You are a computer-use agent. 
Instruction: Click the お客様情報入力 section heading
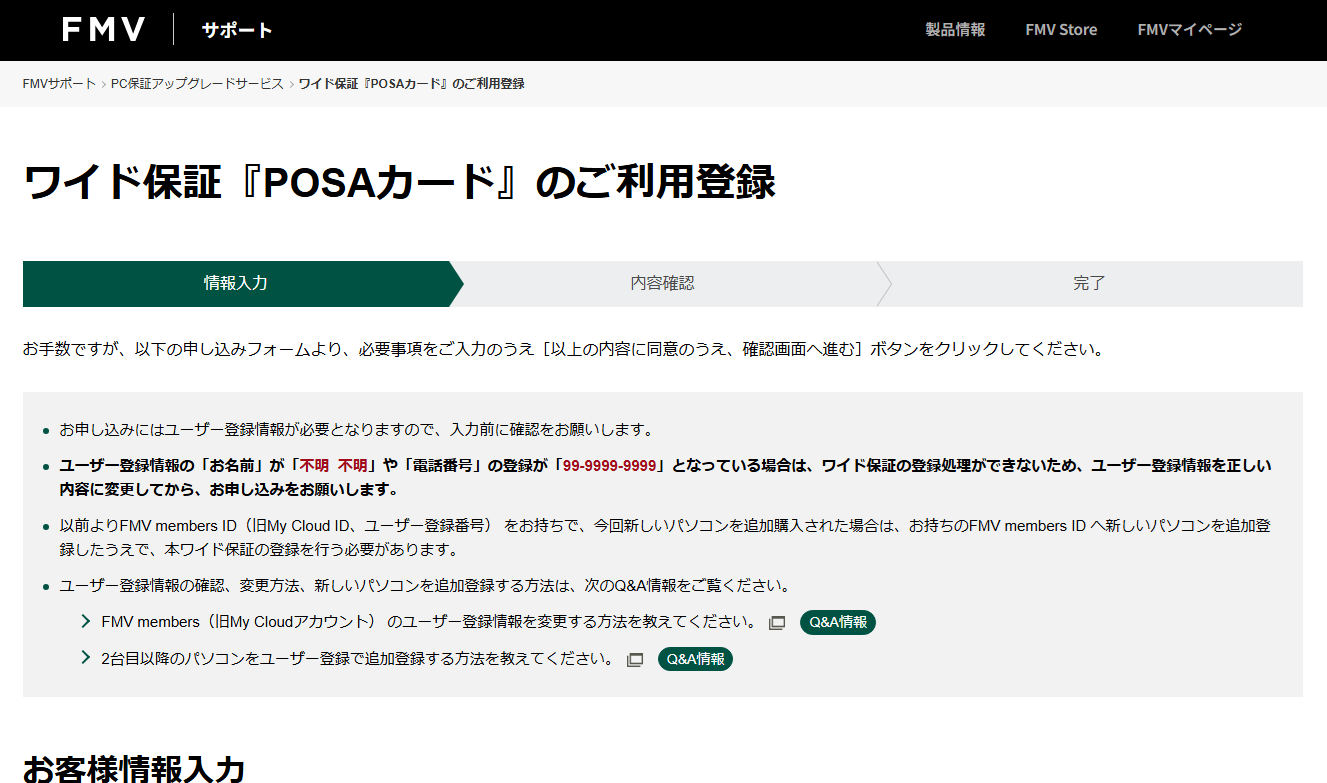tap(134, 768)
